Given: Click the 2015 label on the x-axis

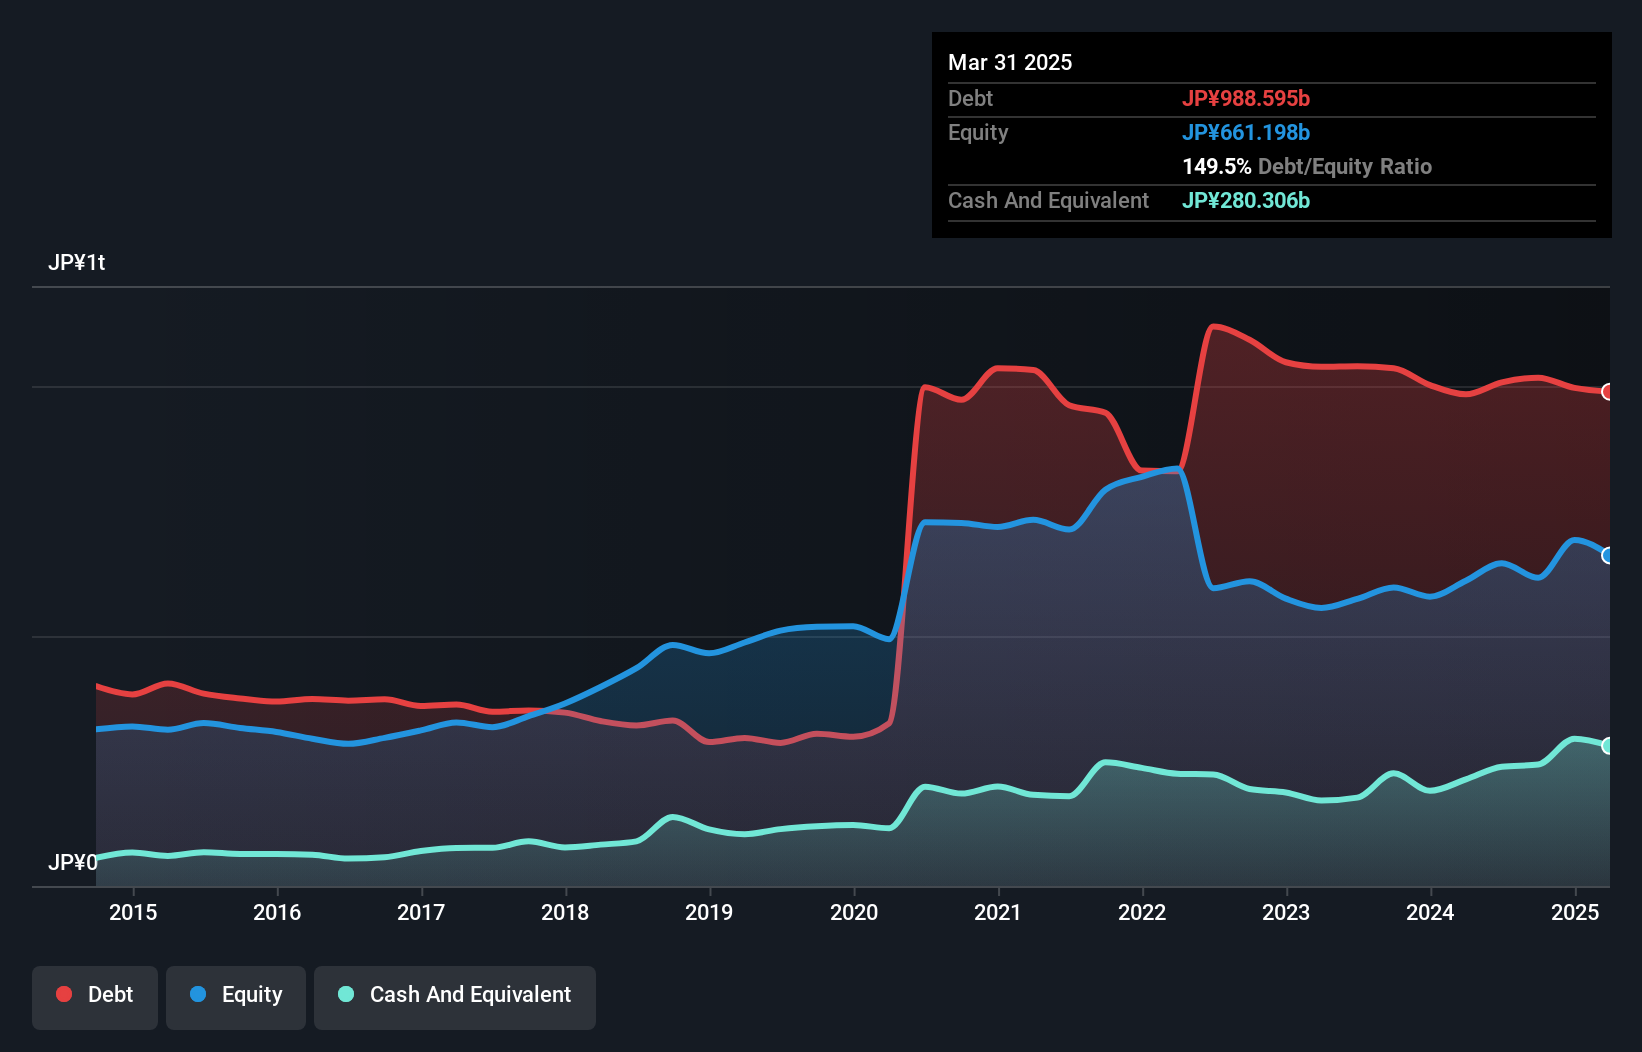Looking at the screenshot, I should (x=133, y=912).
